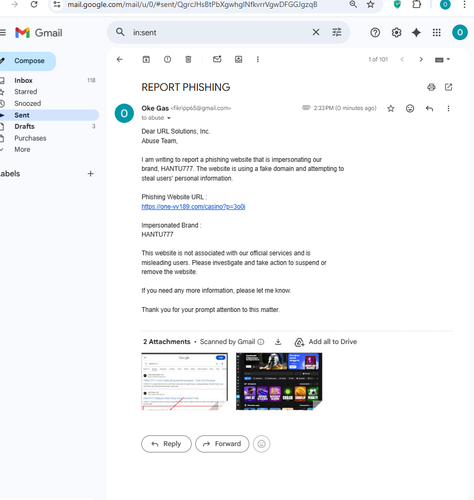Click the email subject REPORT PHISHING
Viewport: 474px width, 500px height.
186,87
